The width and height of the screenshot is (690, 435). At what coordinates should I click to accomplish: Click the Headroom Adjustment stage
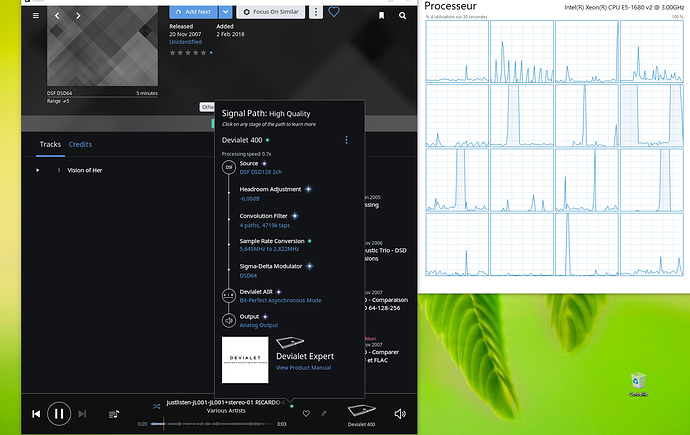pos(270,189)
